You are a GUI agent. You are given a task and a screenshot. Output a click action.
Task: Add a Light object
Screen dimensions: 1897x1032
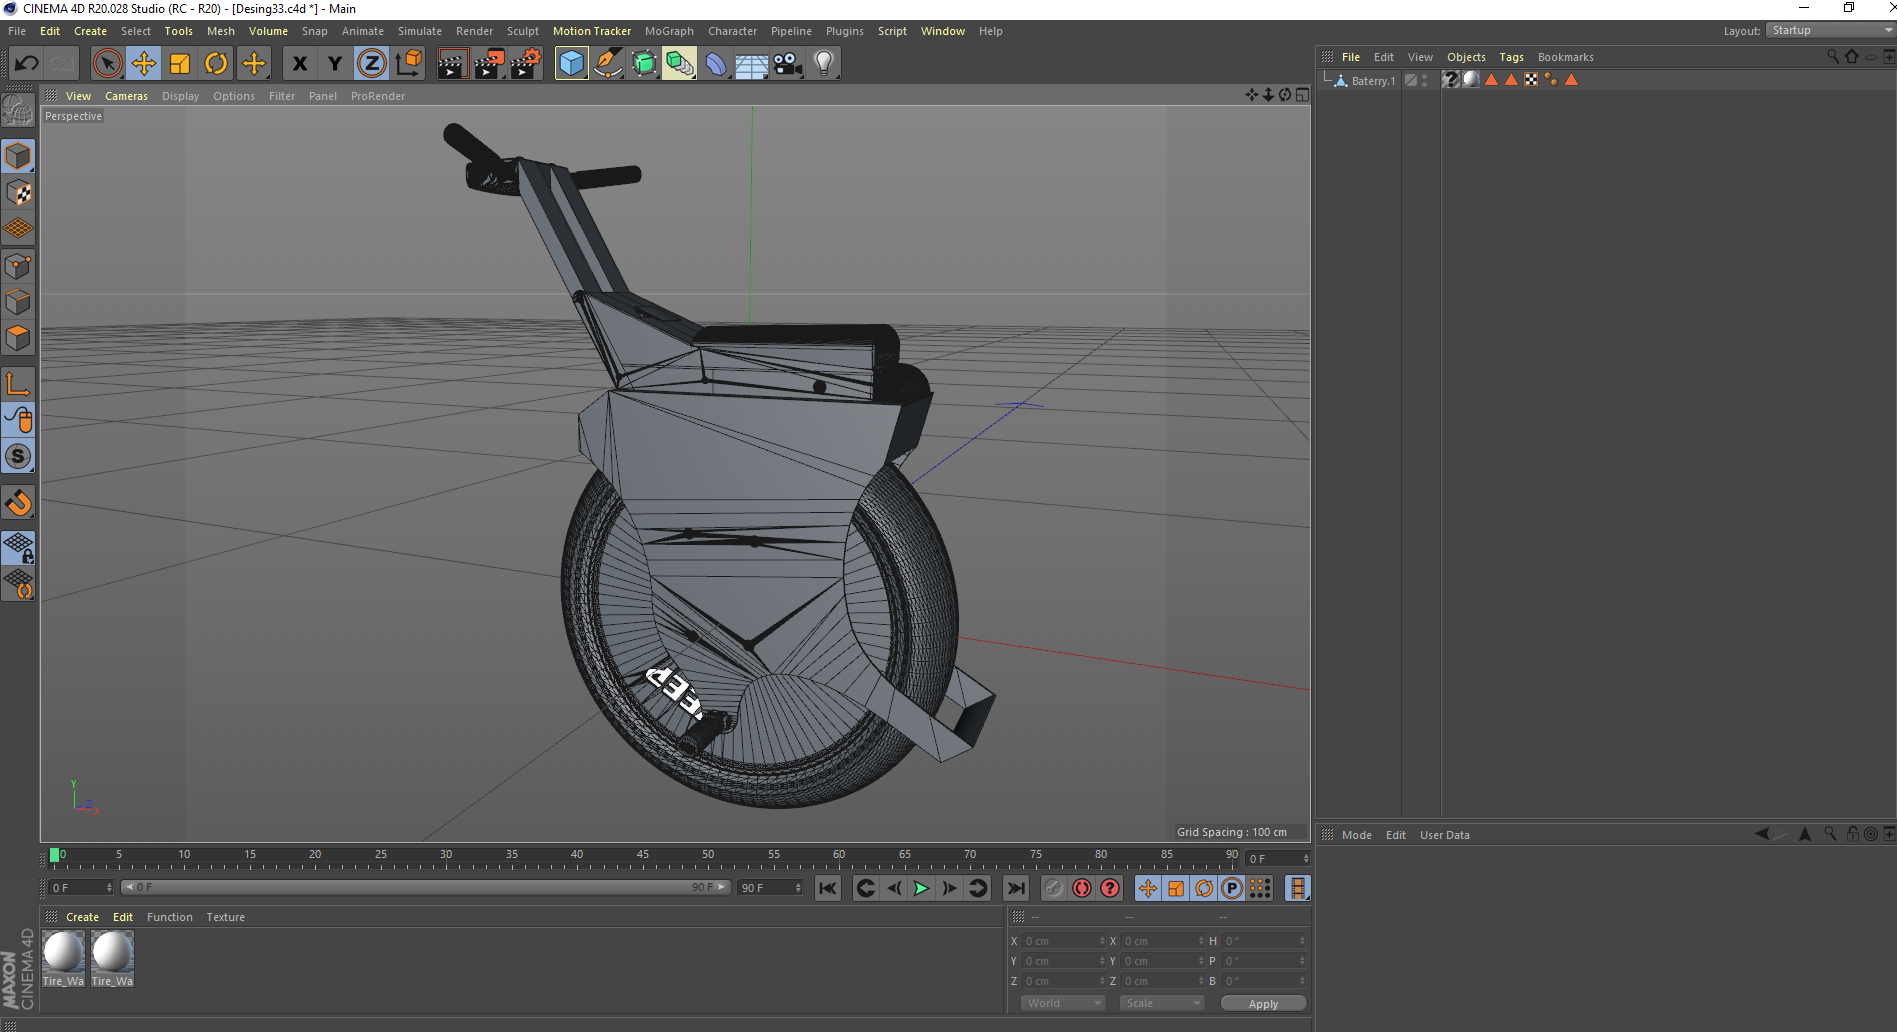pyautogui.click(x=824, y=64)
